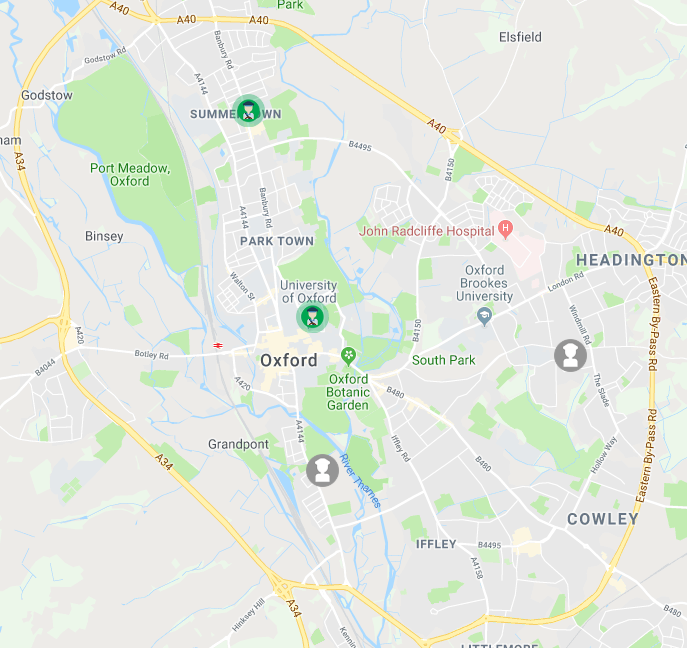
Task: Select the IFFLEY area label
Action: click(x=436, y=544)
